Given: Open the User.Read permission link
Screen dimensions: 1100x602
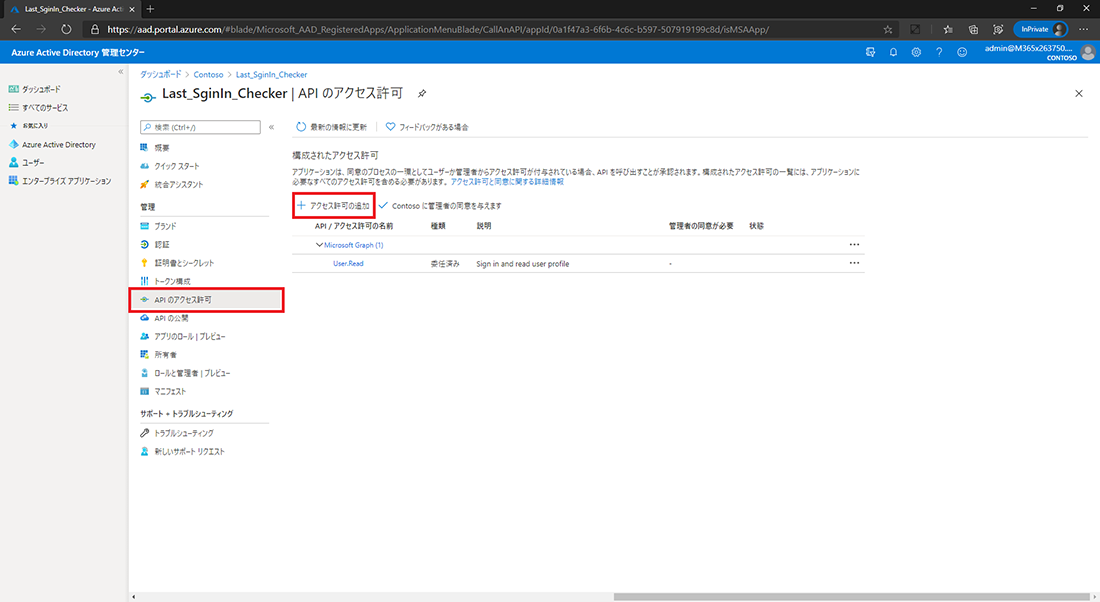Looking at the screenshot, I should [x=348, y=263].
